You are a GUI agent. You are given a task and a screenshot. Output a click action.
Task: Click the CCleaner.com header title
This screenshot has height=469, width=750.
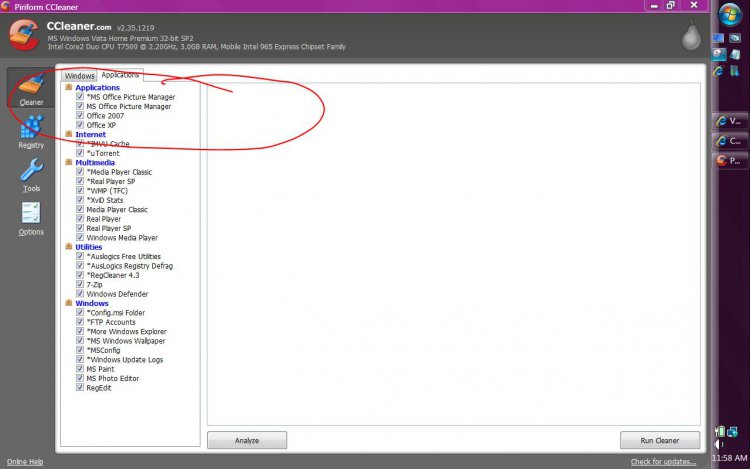pyautogui.click(x=79, y=27)
